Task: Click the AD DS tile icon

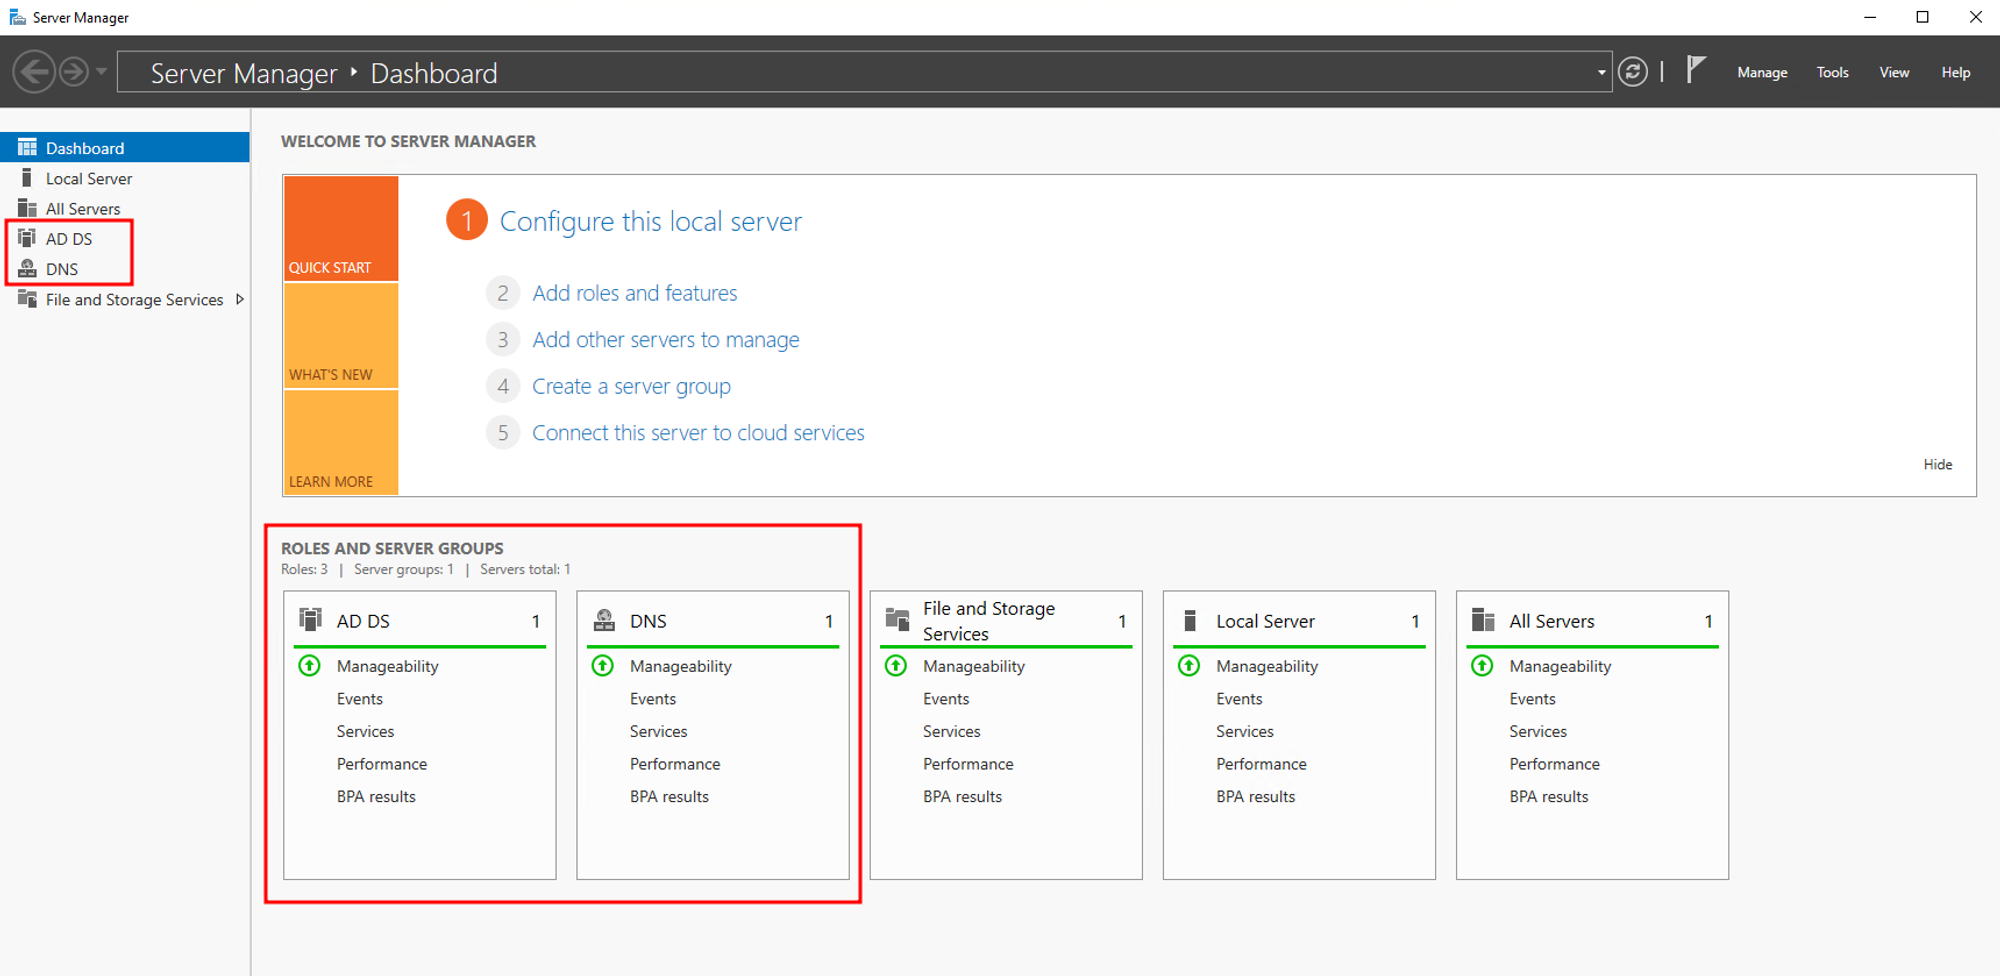Action: pyautogui.click(x=311, y=620)
